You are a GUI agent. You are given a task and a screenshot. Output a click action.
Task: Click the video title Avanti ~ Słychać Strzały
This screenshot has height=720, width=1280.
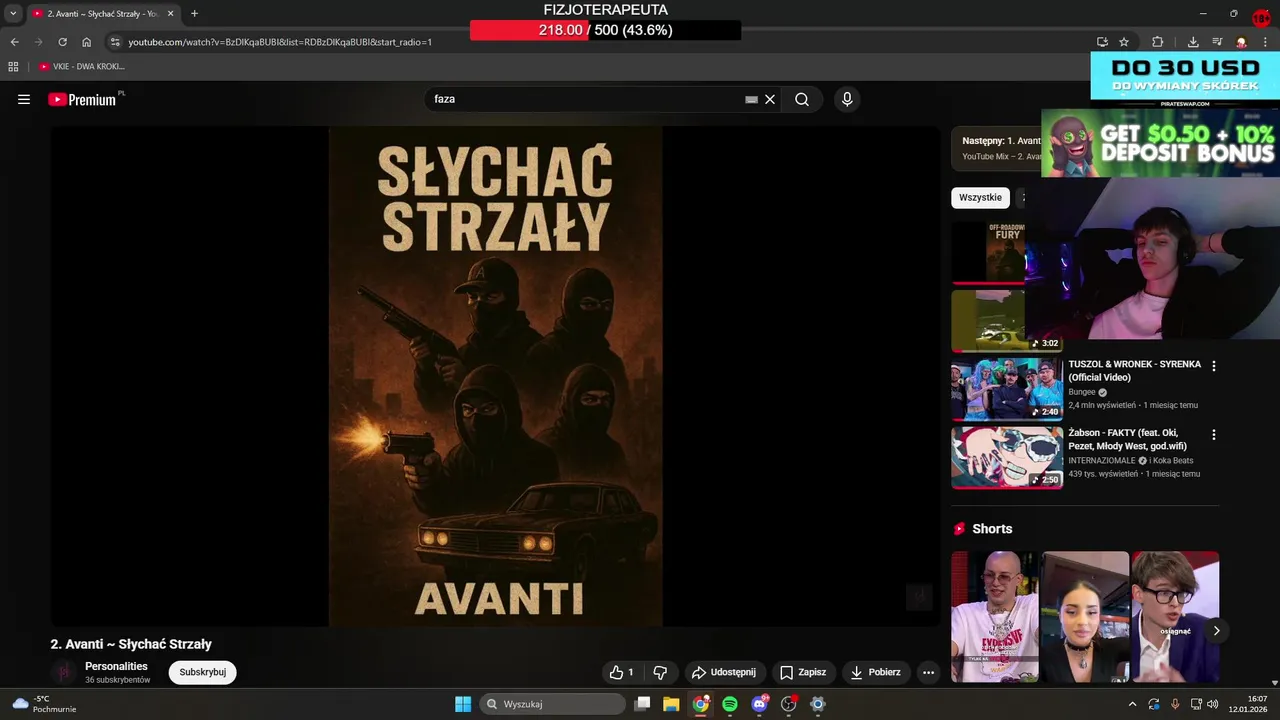click(131, 644)
